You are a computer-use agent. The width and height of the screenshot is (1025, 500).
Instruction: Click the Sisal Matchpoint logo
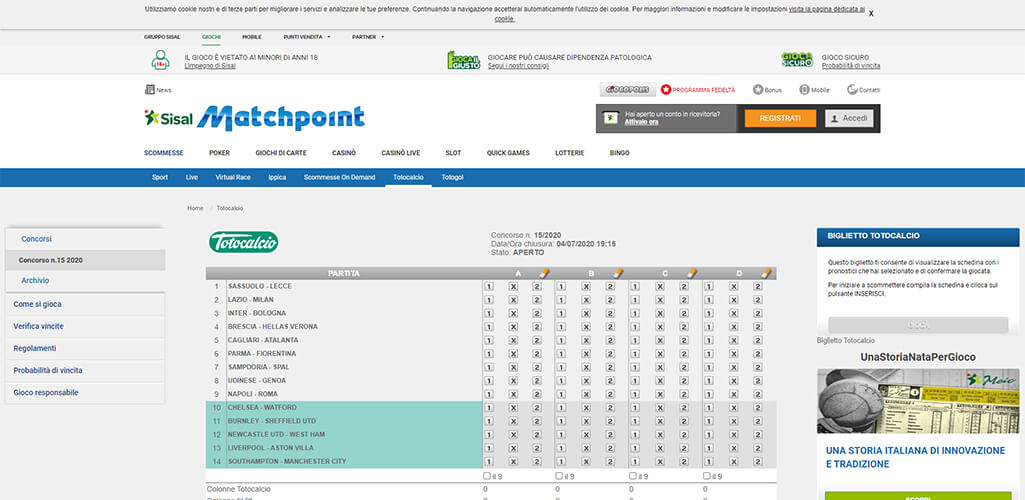pos(254,118)
